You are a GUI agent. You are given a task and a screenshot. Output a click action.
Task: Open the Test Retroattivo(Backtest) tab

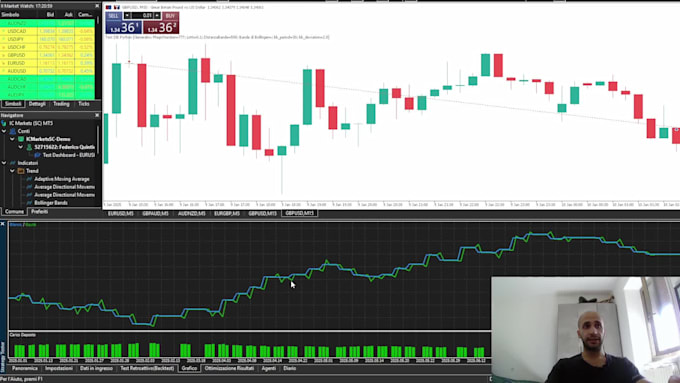147,368
